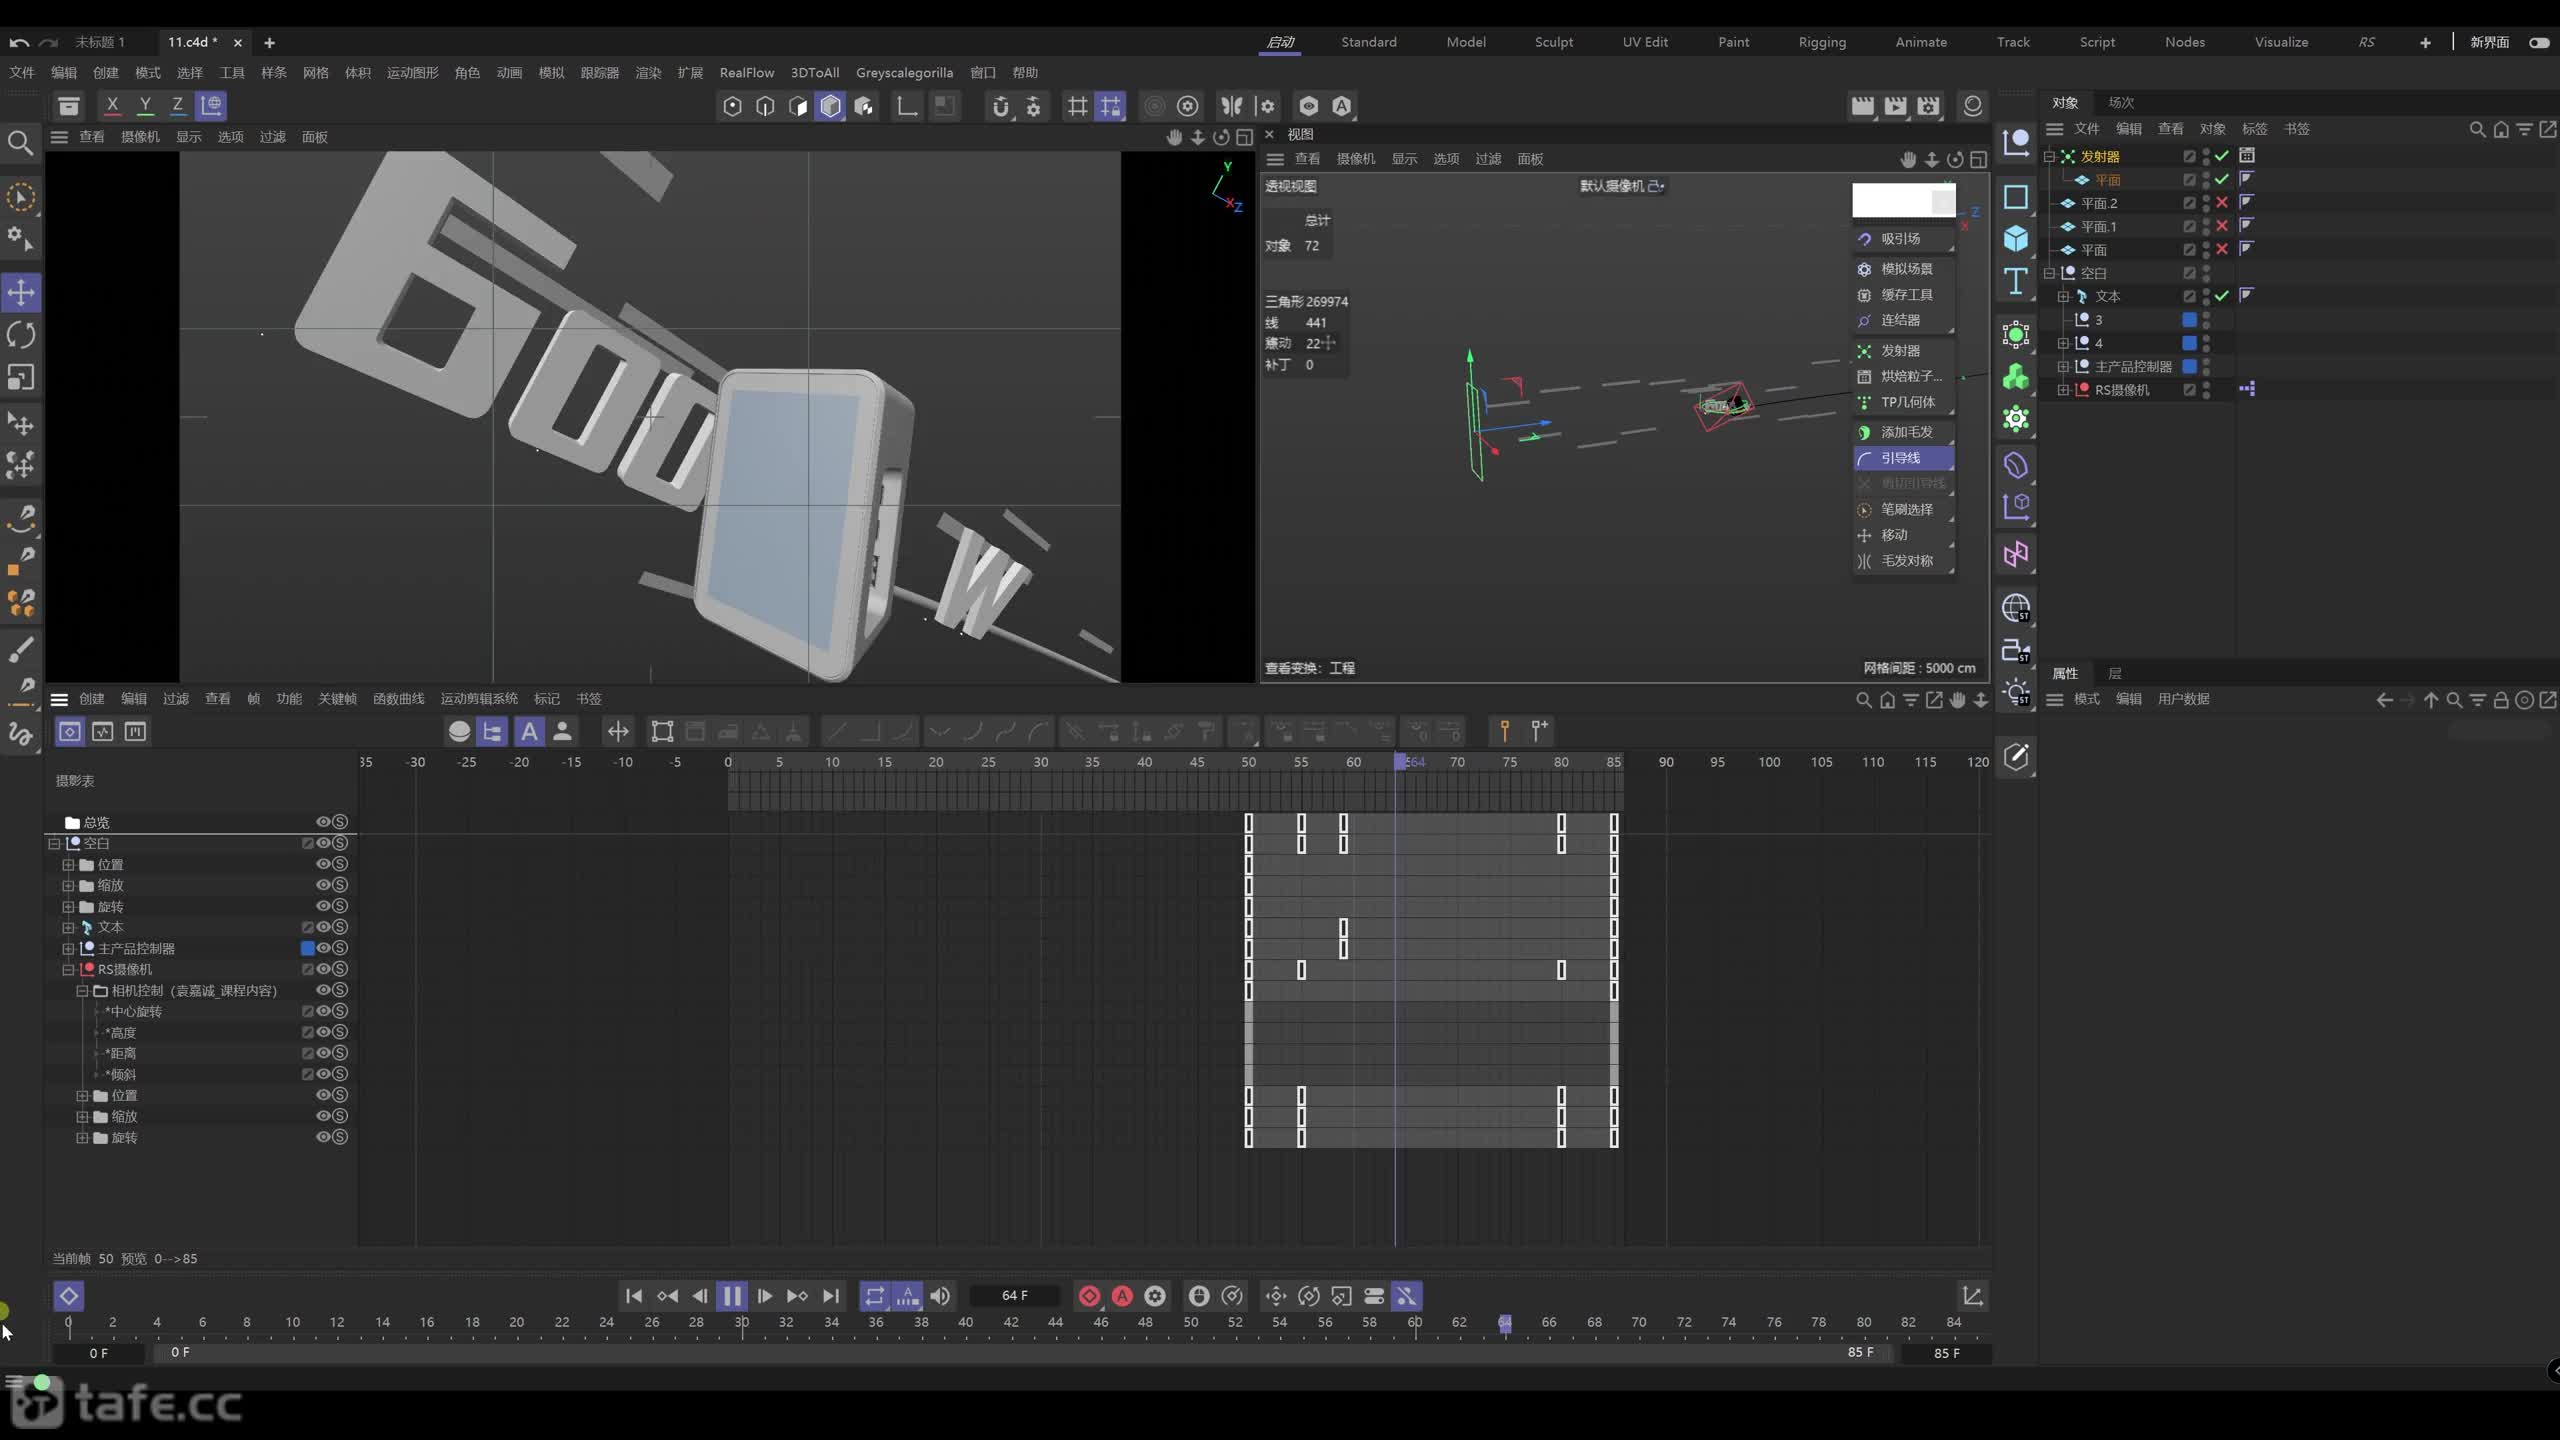Add a Cube primitive object

pyautogui.click(x=2015, y=238)
